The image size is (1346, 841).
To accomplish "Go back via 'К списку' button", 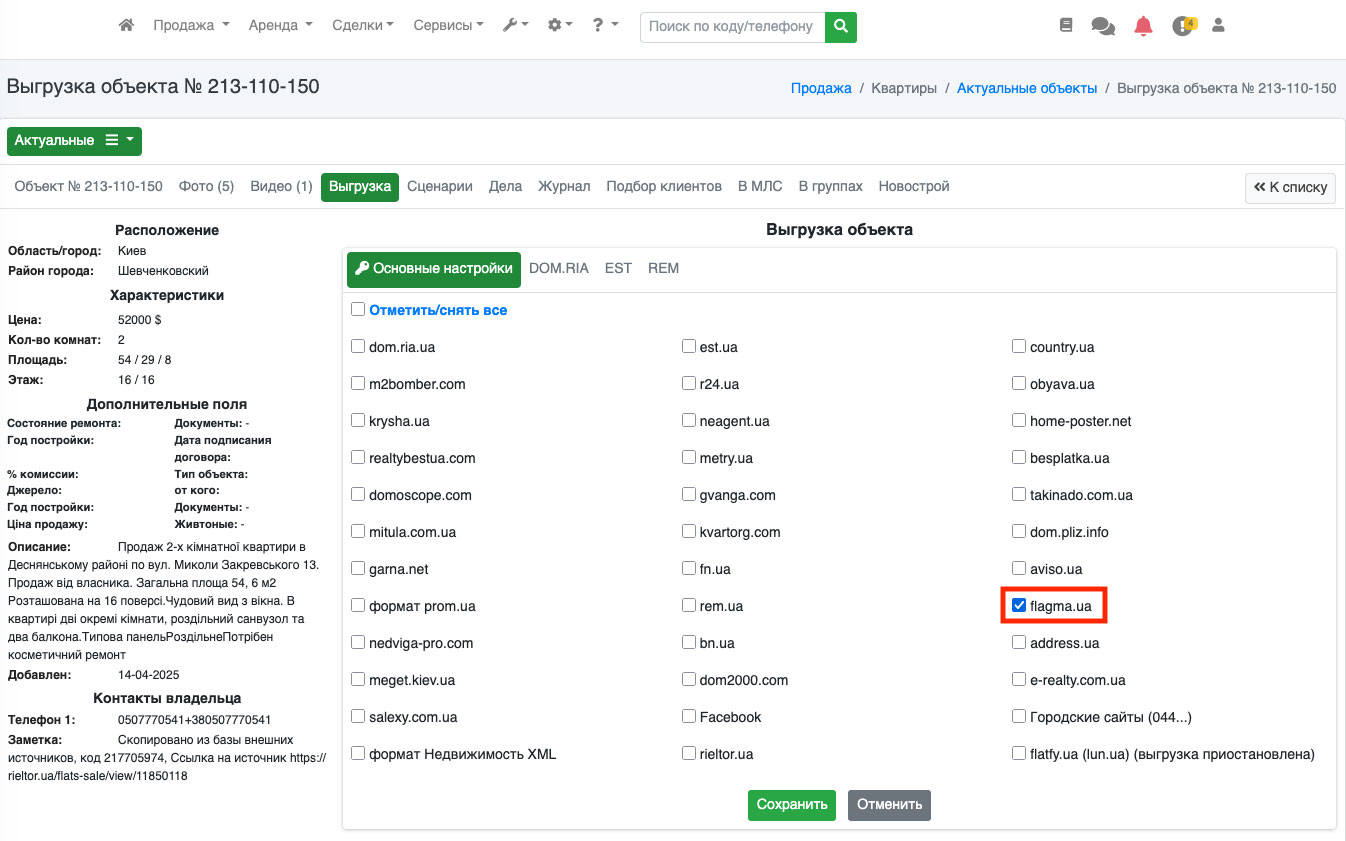I will [x=1290, y=188].
